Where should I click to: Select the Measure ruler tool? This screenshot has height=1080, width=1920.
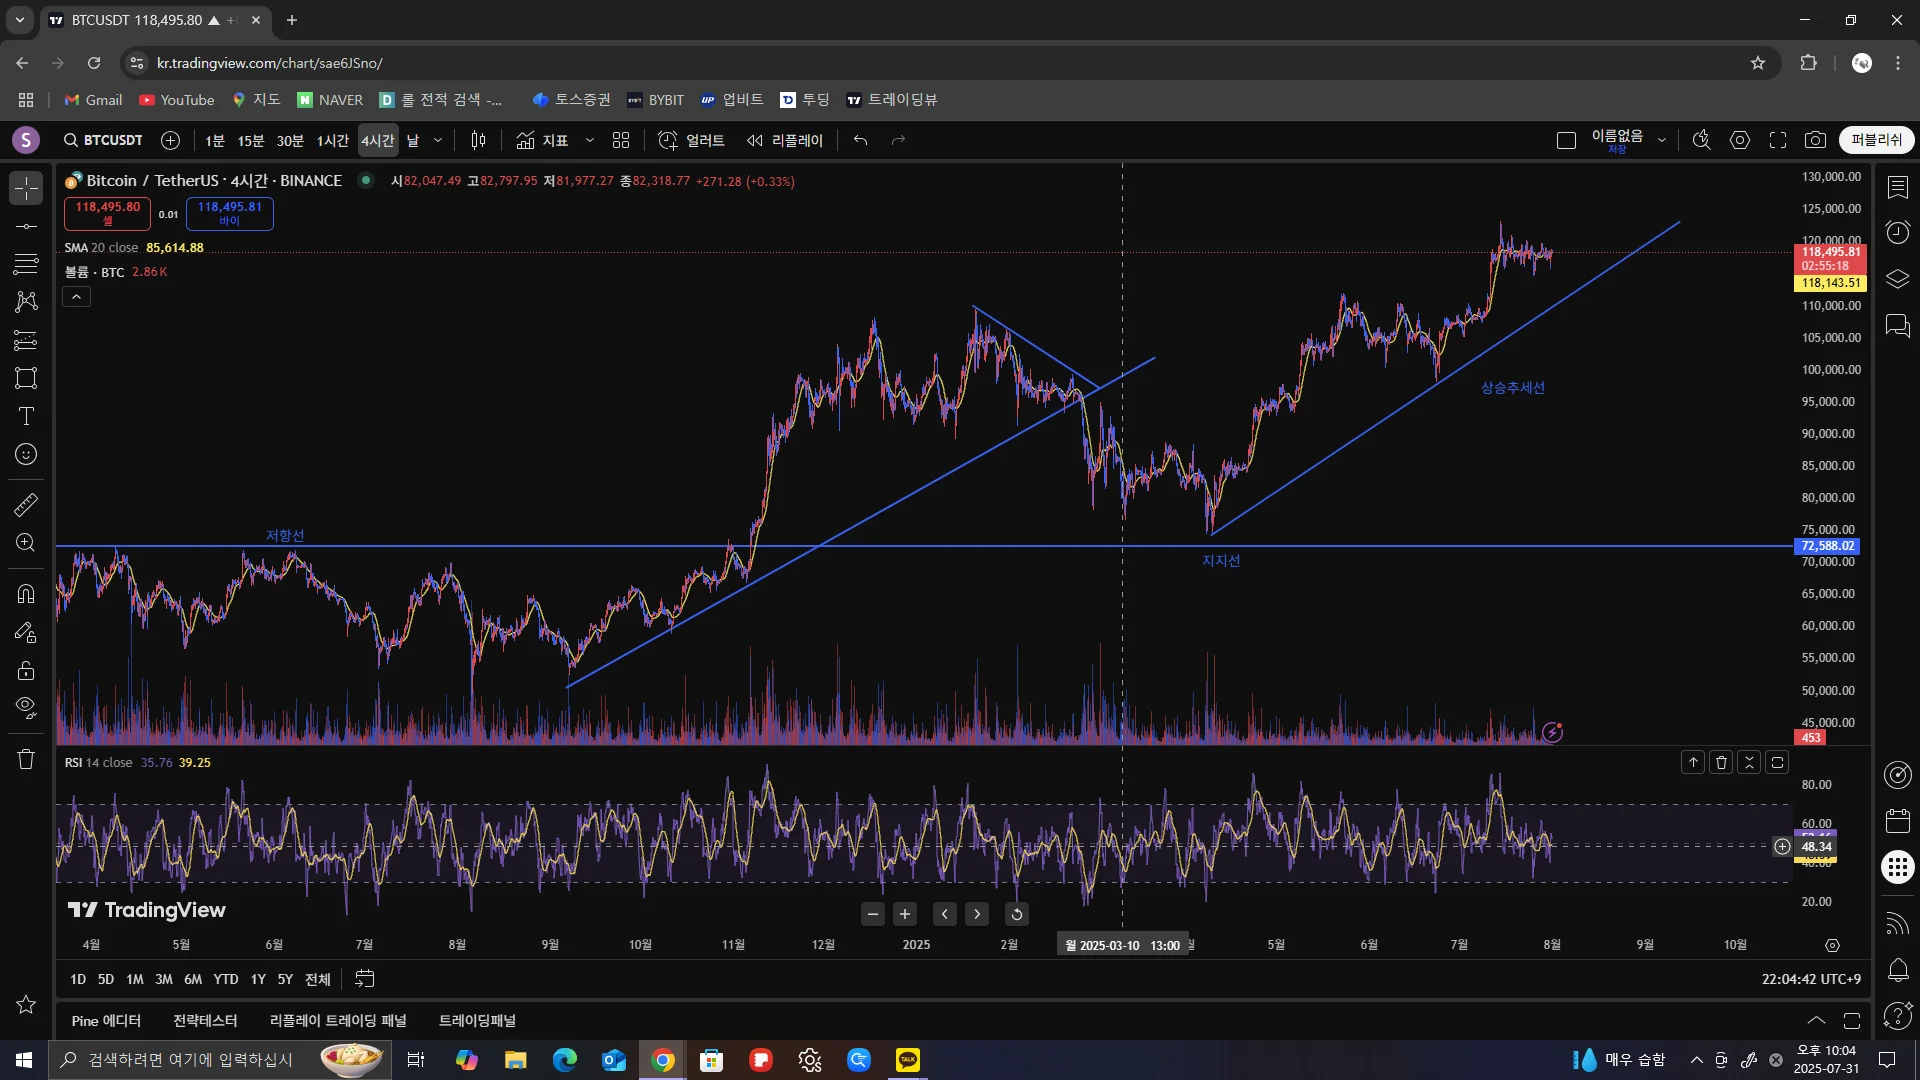[x=26, y=504]
